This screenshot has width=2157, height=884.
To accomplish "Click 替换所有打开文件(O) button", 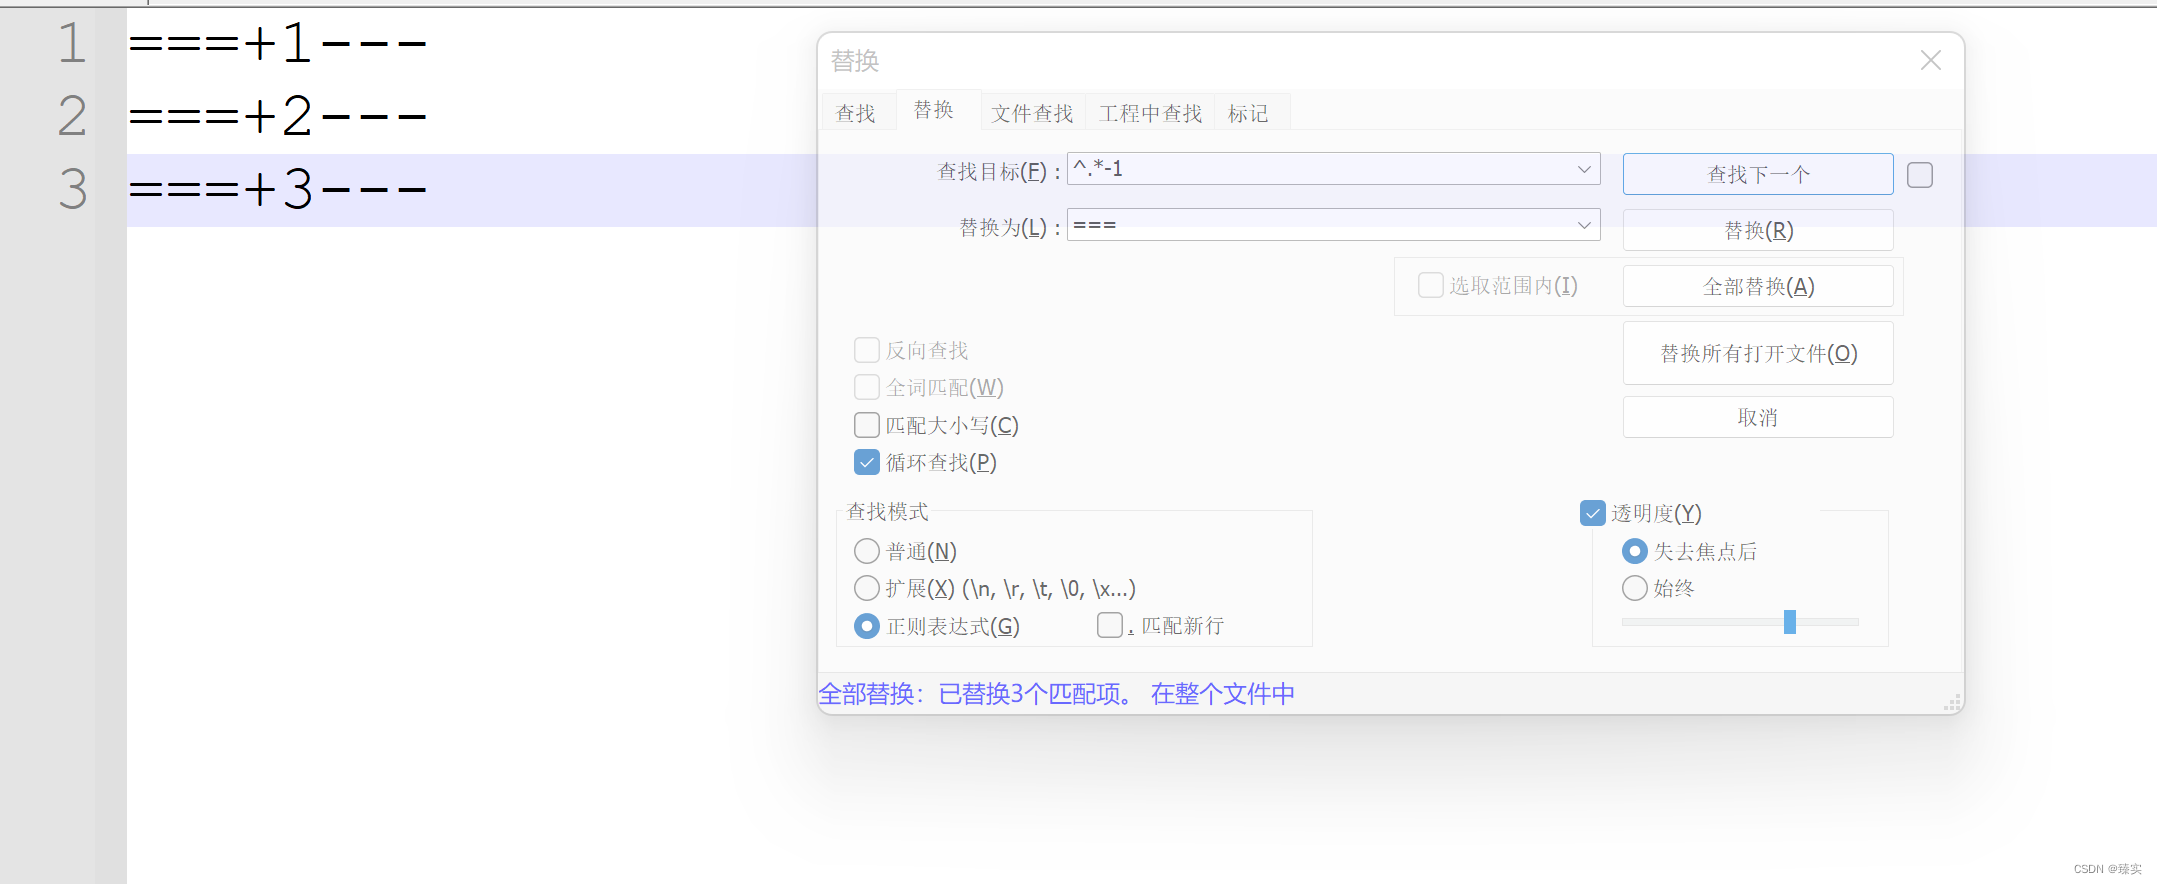I will pos(1758,353).
